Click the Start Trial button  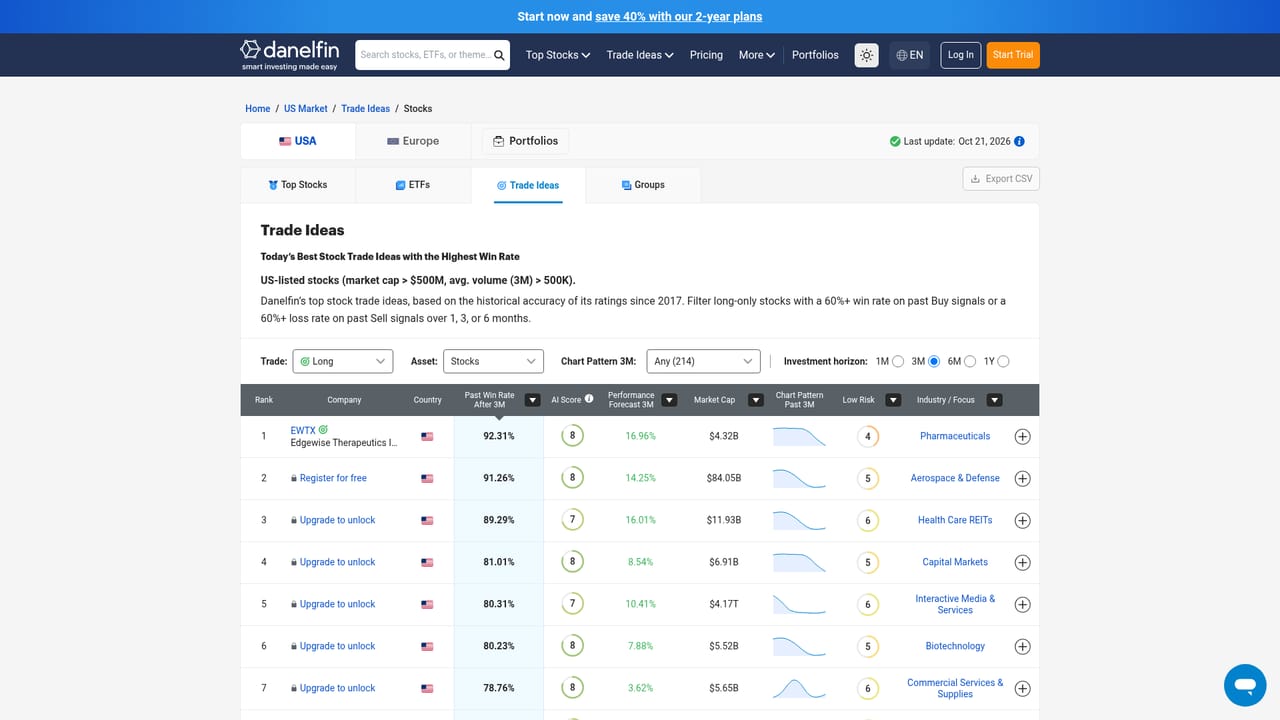tap(1013, 55)
